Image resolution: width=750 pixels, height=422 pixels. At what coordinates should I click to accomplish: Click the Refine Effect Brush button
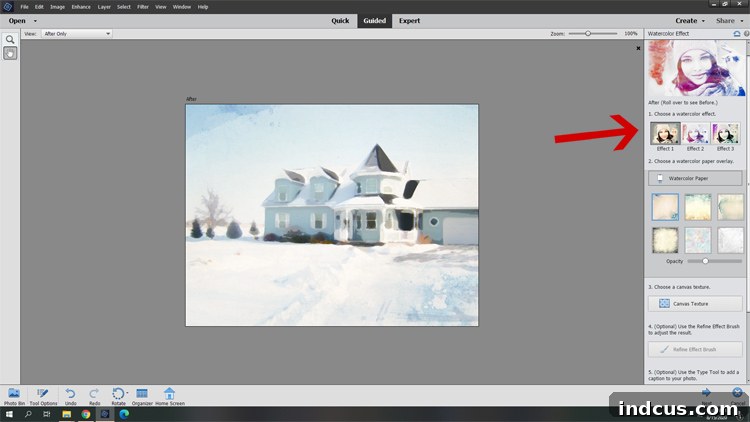695,349
